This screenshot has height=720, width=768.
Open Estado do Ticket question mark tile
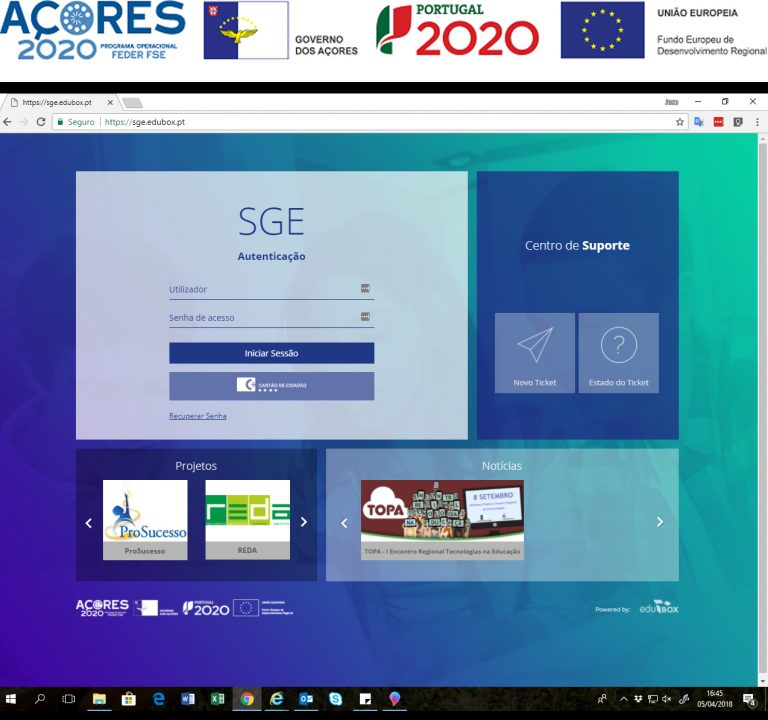click(x=618, y=345)
